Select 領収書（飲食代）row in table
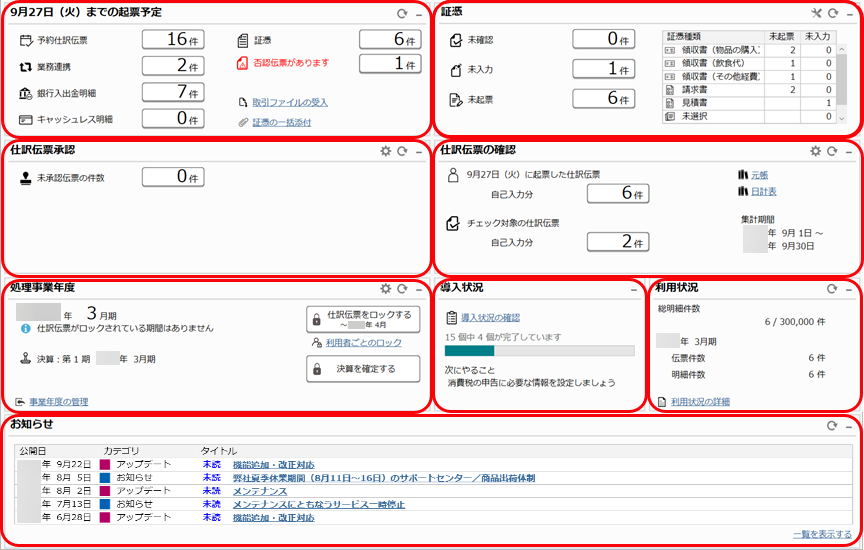The width and height of the screenshot is (864, 550). click(x=750, y=63)
